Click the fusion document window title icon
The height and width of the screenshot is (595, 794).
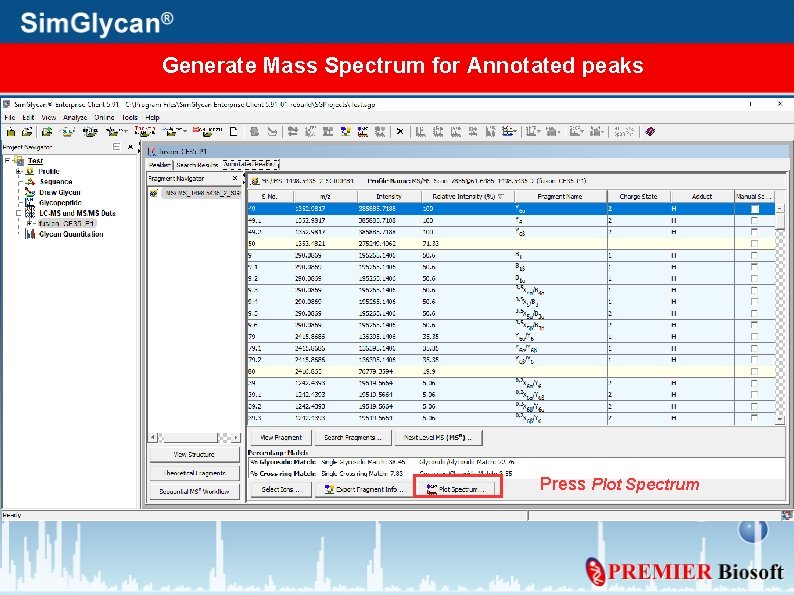[151, 151]
